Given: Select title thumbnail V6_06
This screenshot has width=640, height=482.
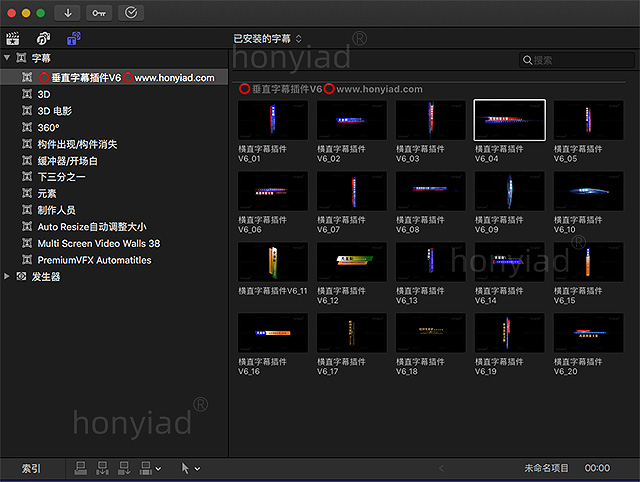Looking at the screenshot, I should point(273,191).
